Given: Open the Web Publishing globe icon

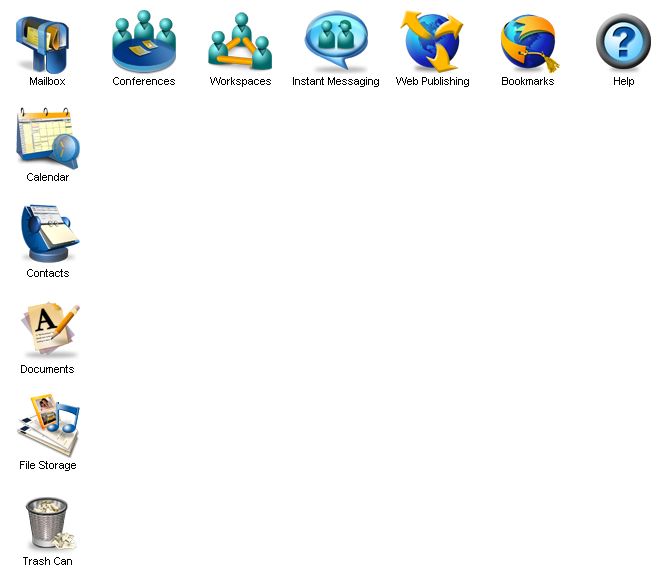Looking at the screenshot, I should click(432, 41).
